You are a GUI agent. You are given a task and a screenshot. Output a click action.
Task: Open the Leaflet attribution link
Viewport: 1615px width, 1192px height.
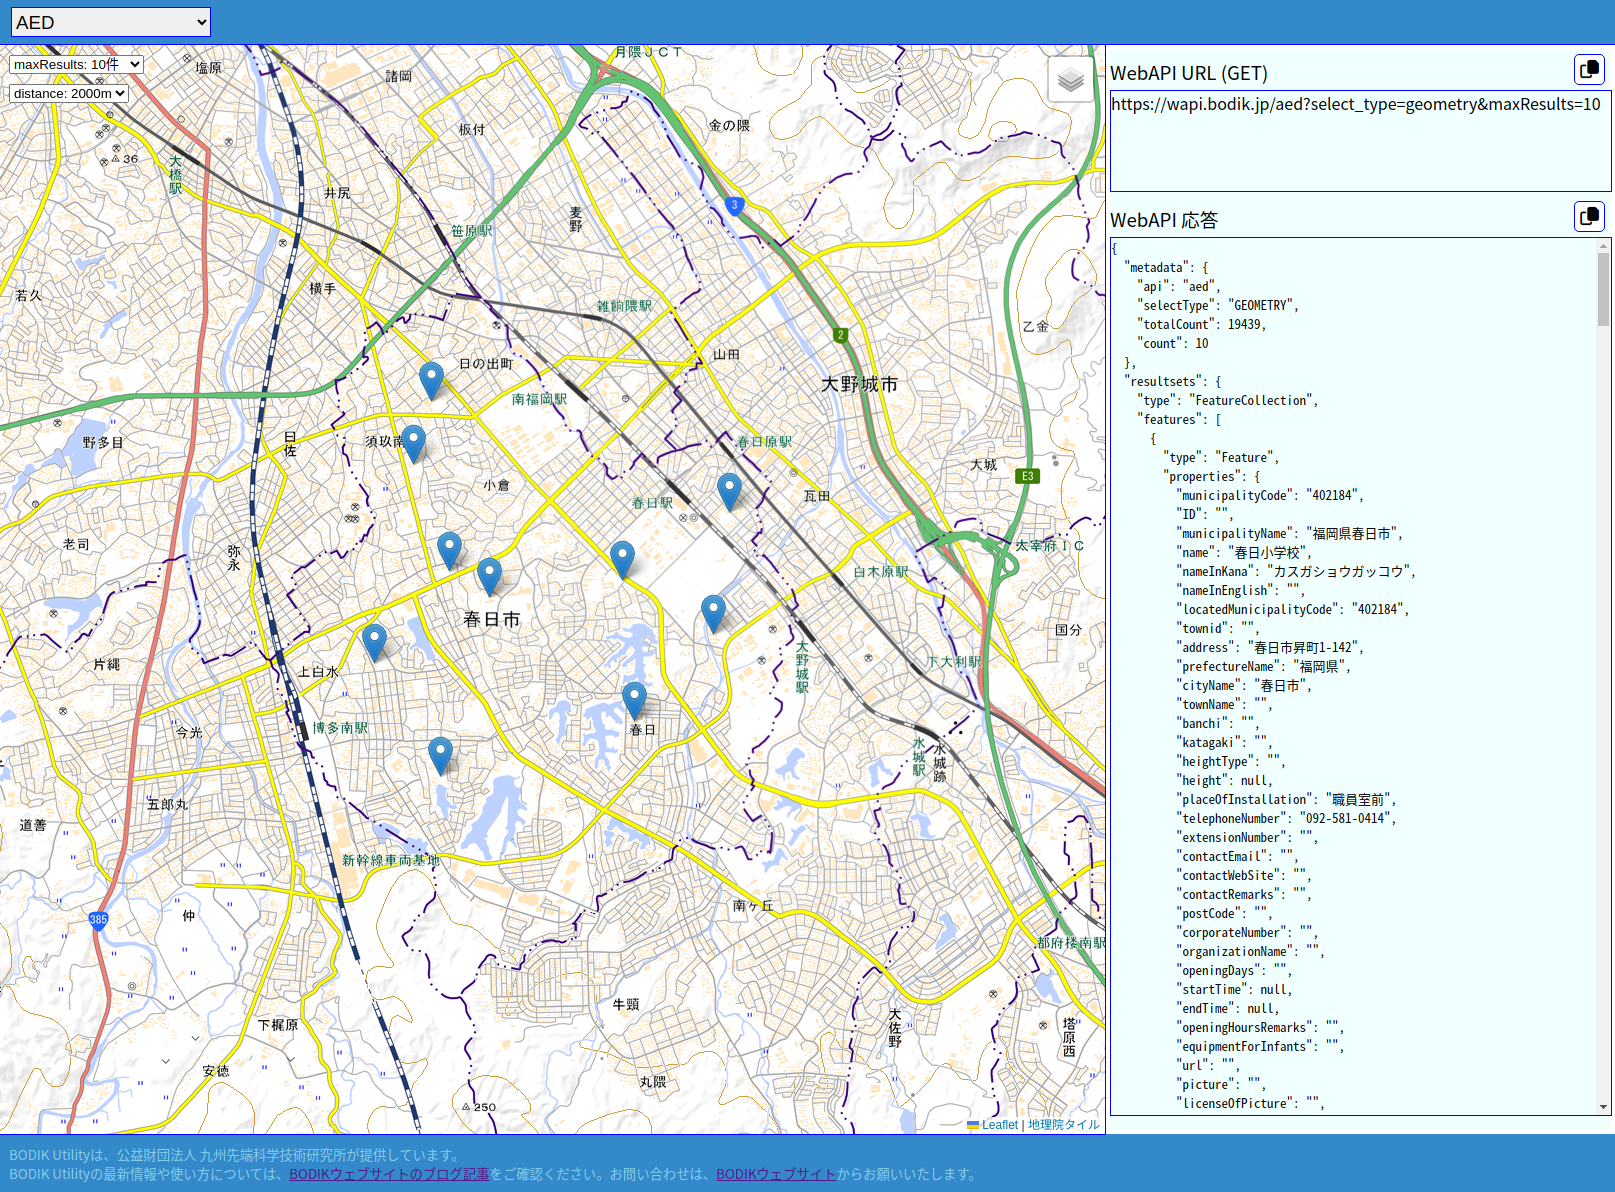[x=998, y=1125]
